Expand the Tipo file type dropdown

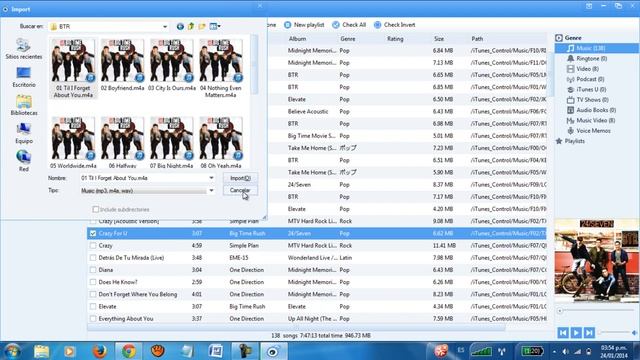(x=211, y=191)
